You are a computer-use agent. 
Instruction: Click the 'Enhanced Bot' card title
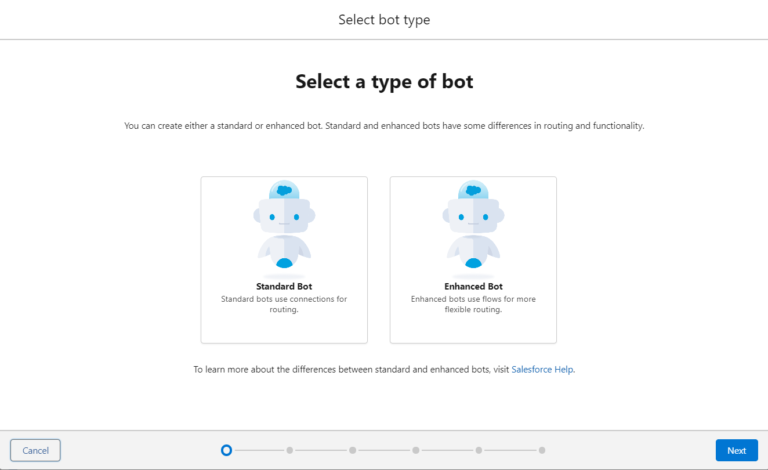click(x=473, y=286)
